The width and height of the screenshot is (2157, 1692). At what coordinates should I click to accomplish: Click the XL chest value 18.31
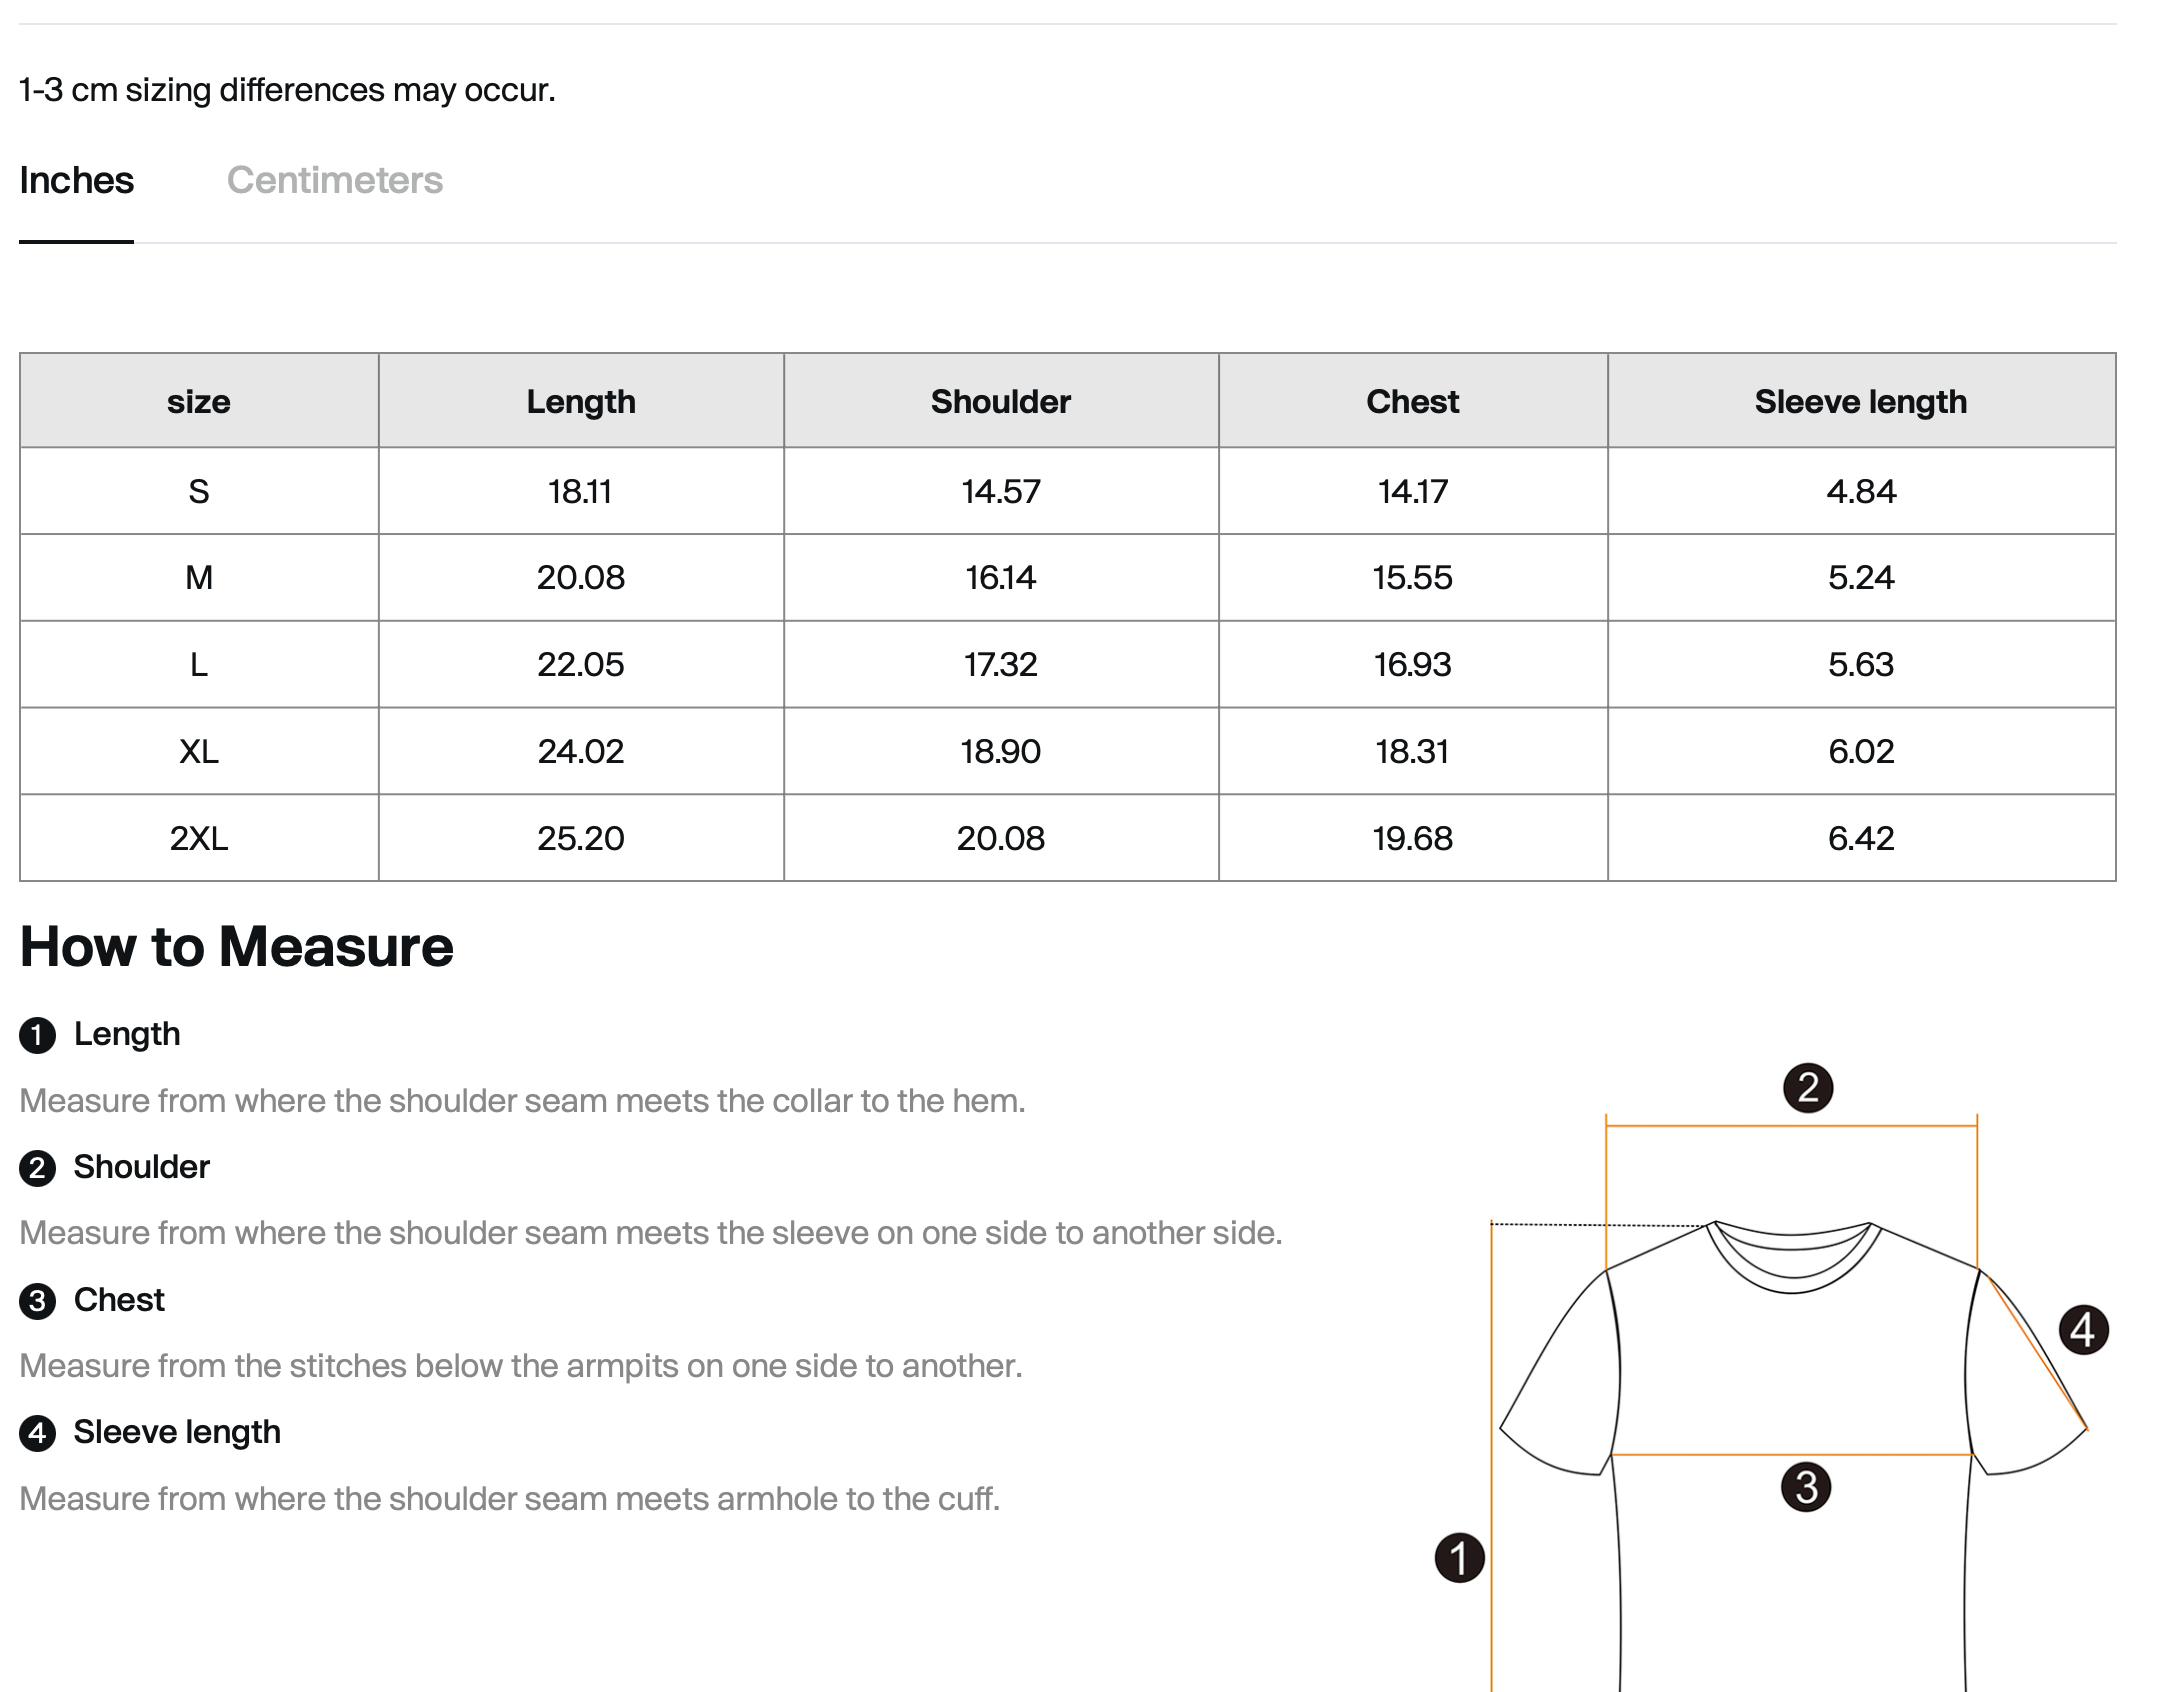(x=1412, y=752)
